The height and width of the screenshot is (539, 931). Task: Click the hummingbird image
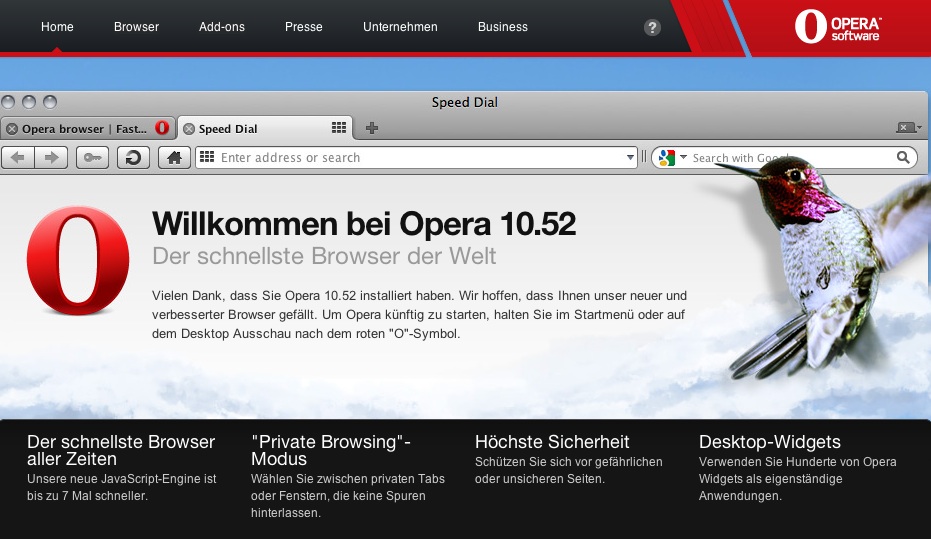pos(825,267)
